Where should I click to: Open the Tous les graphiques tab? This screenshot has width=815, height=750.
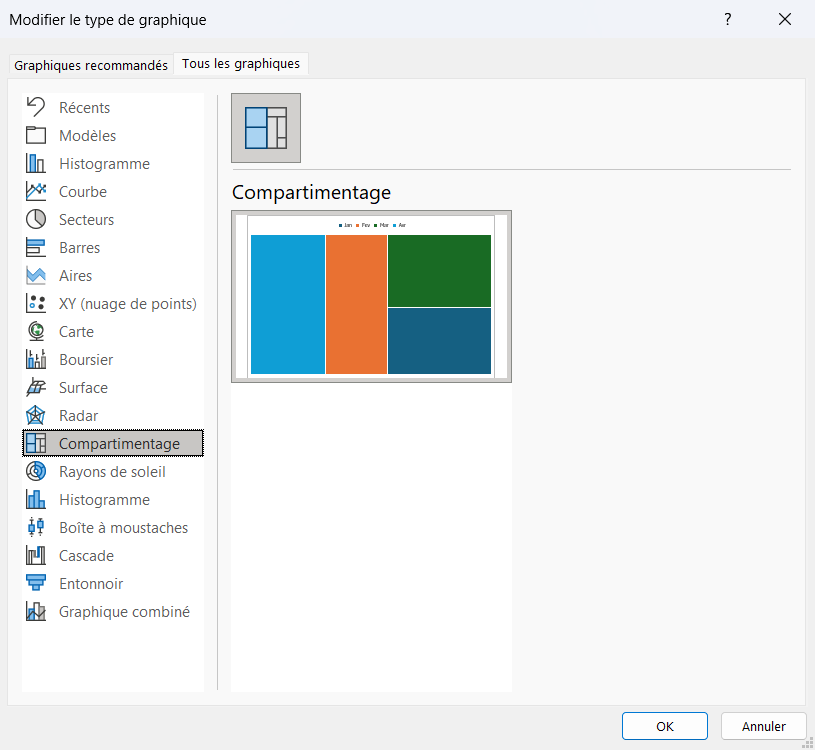[x=241, y=63]
